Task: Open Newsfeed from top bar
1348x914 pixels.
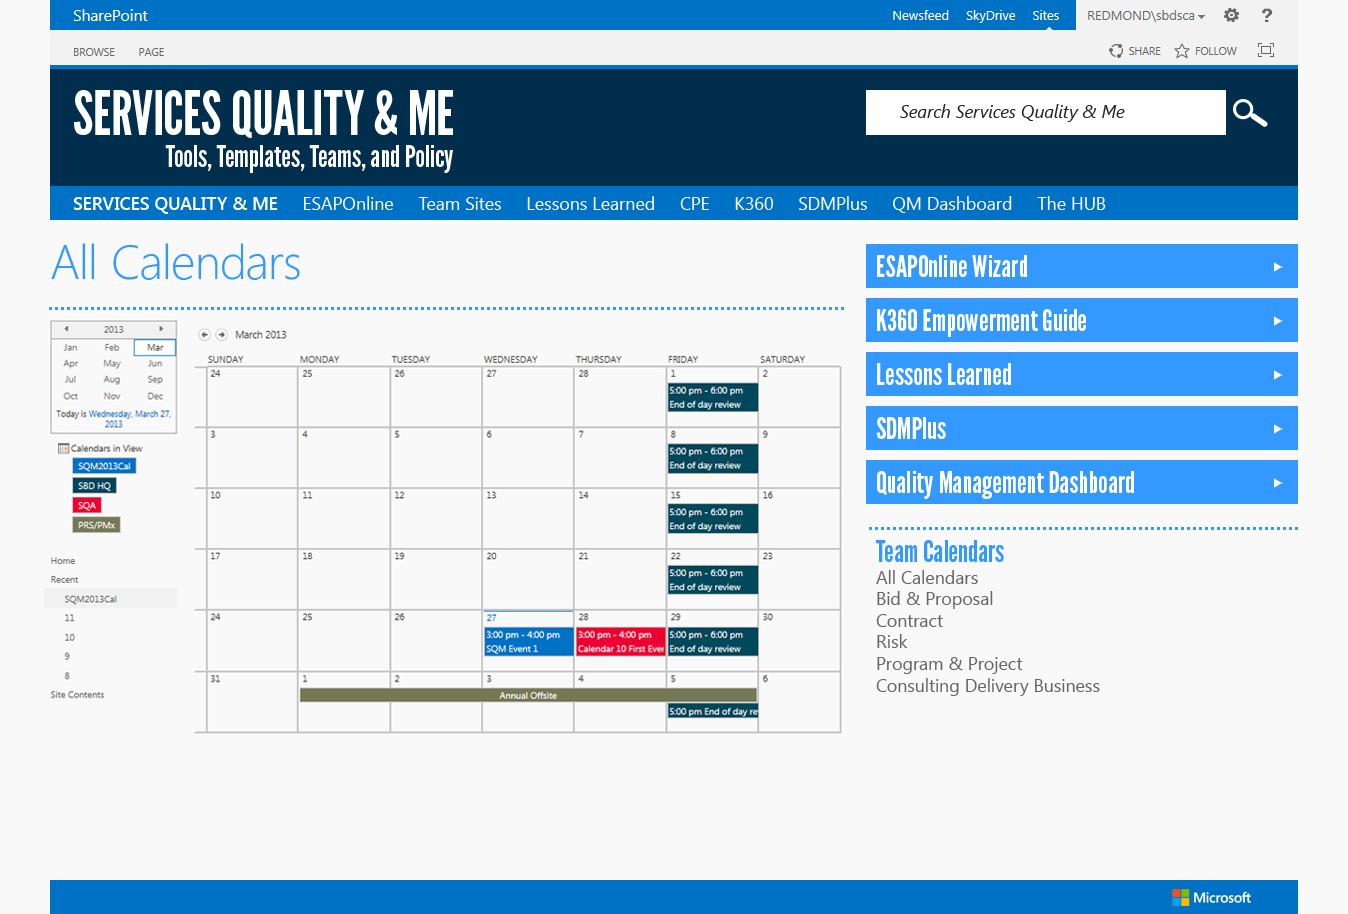Action: point(920,15)
